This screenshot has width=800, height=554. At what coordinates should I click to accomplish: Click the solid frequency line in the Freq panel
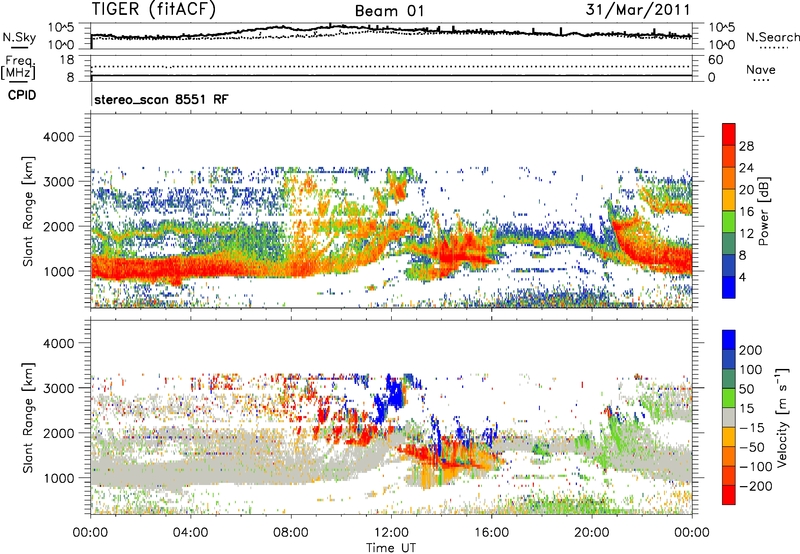click(x=391, y=76)
